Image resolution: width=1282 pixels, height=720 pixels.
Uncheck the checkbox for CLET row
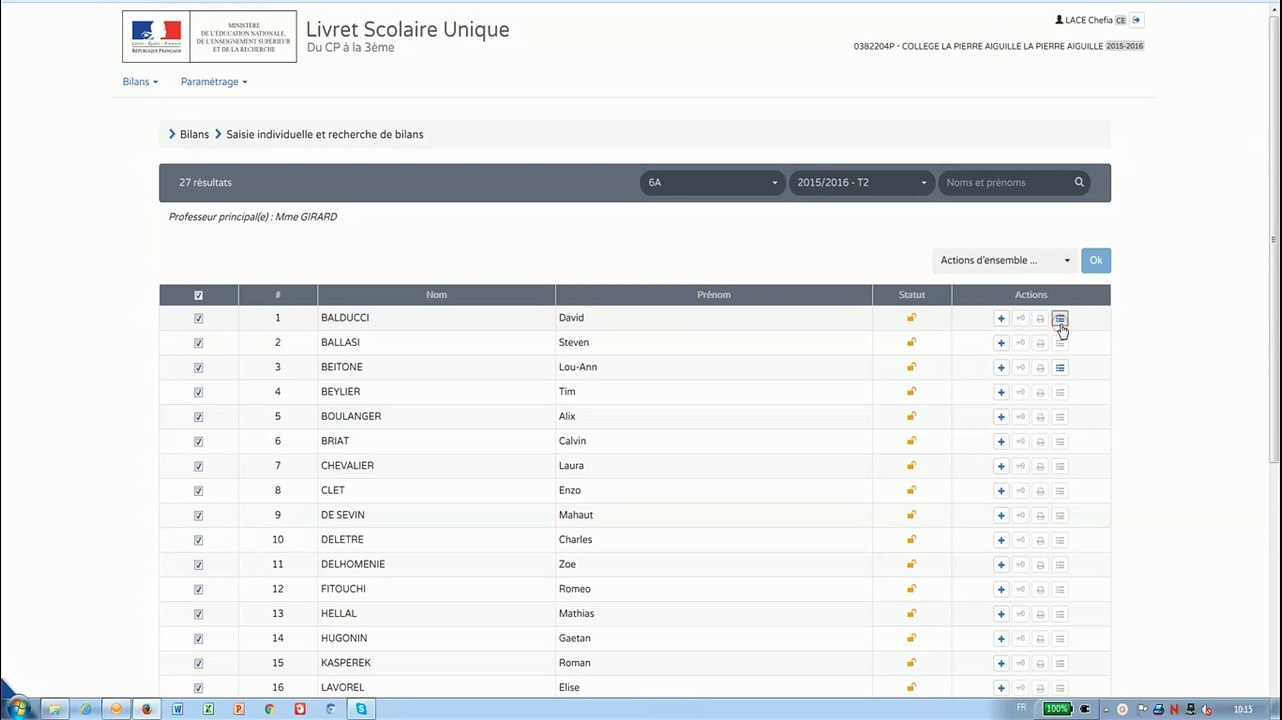point(198,491)
